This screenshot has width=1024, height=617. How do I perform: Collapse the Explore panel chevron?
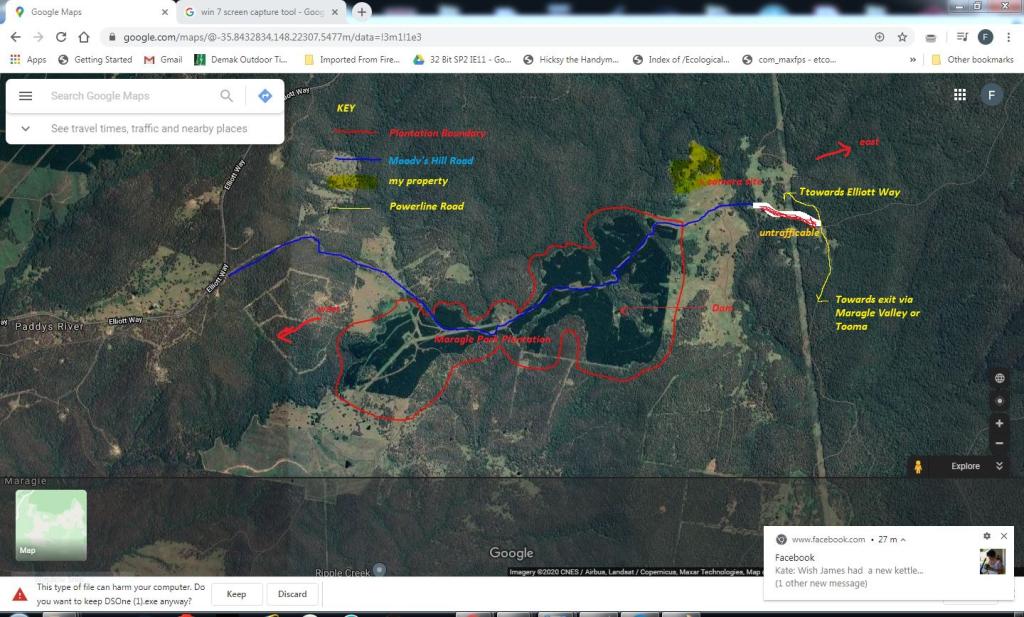[997, 465]
